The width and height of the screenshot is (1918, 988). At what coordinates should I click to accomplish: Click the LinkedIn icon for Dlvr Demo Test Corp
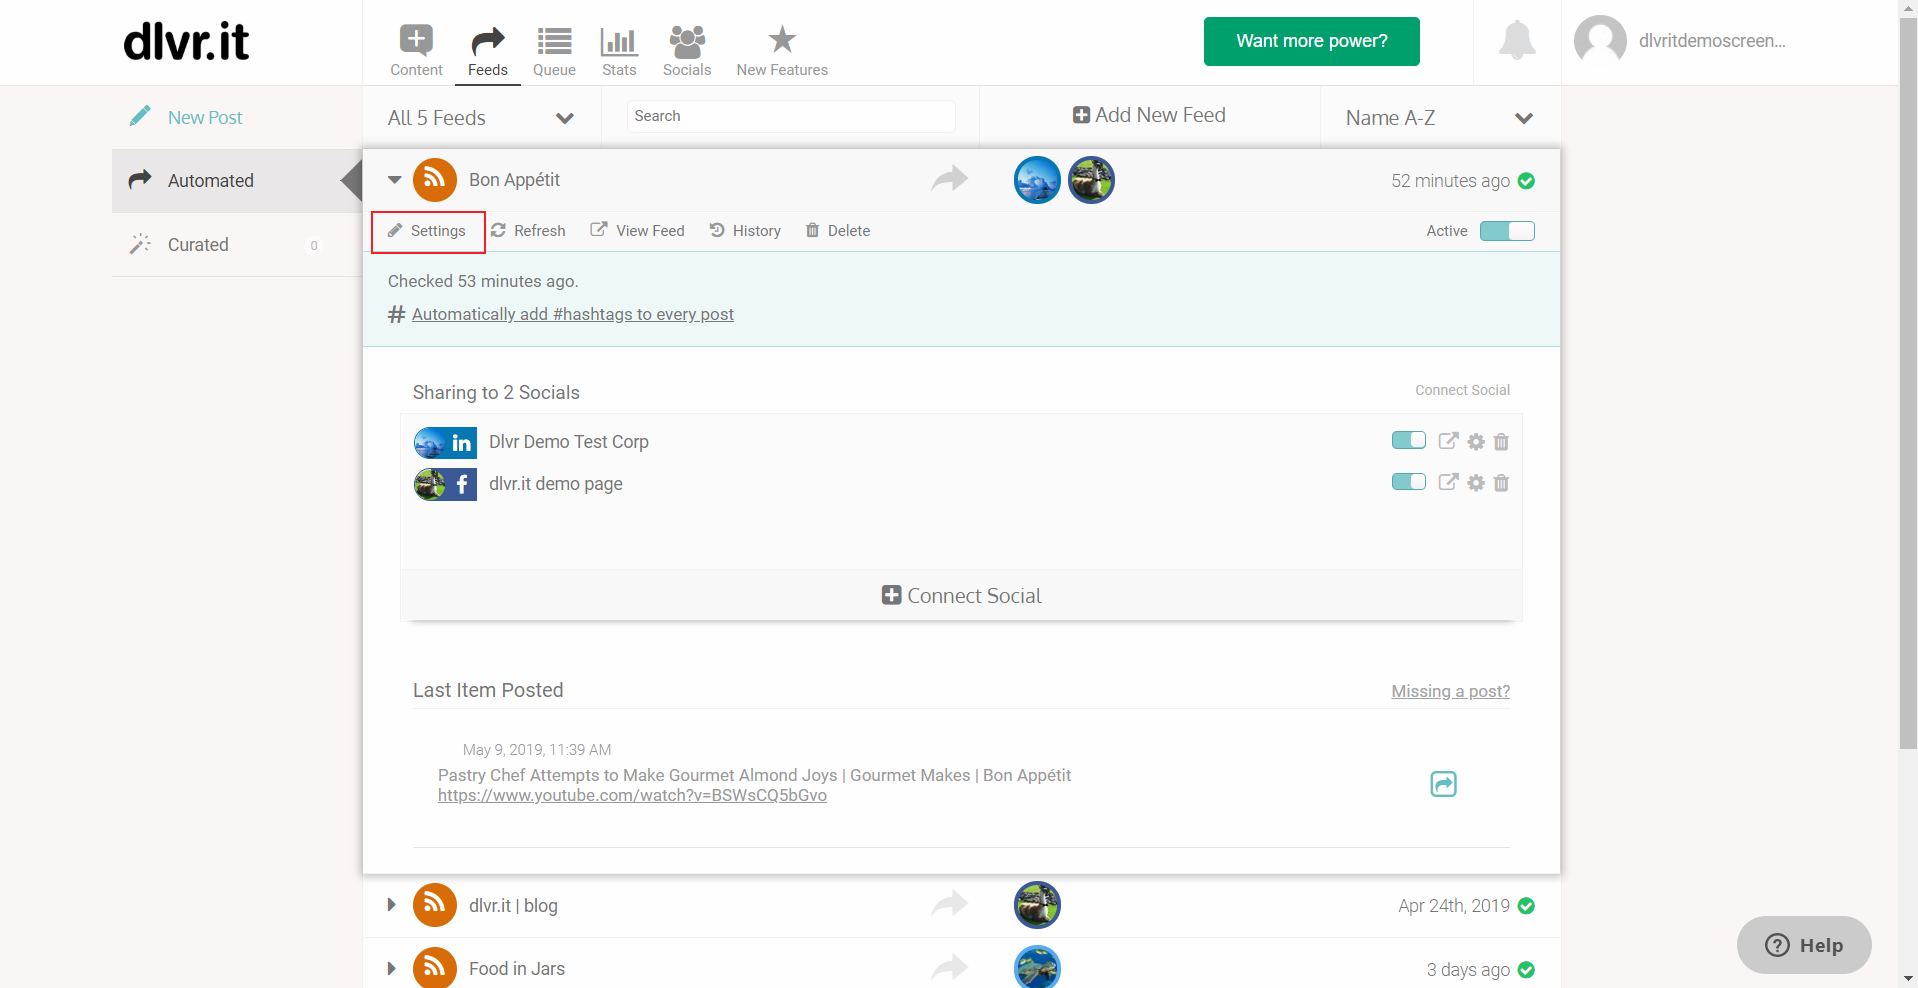pos(461,442)
